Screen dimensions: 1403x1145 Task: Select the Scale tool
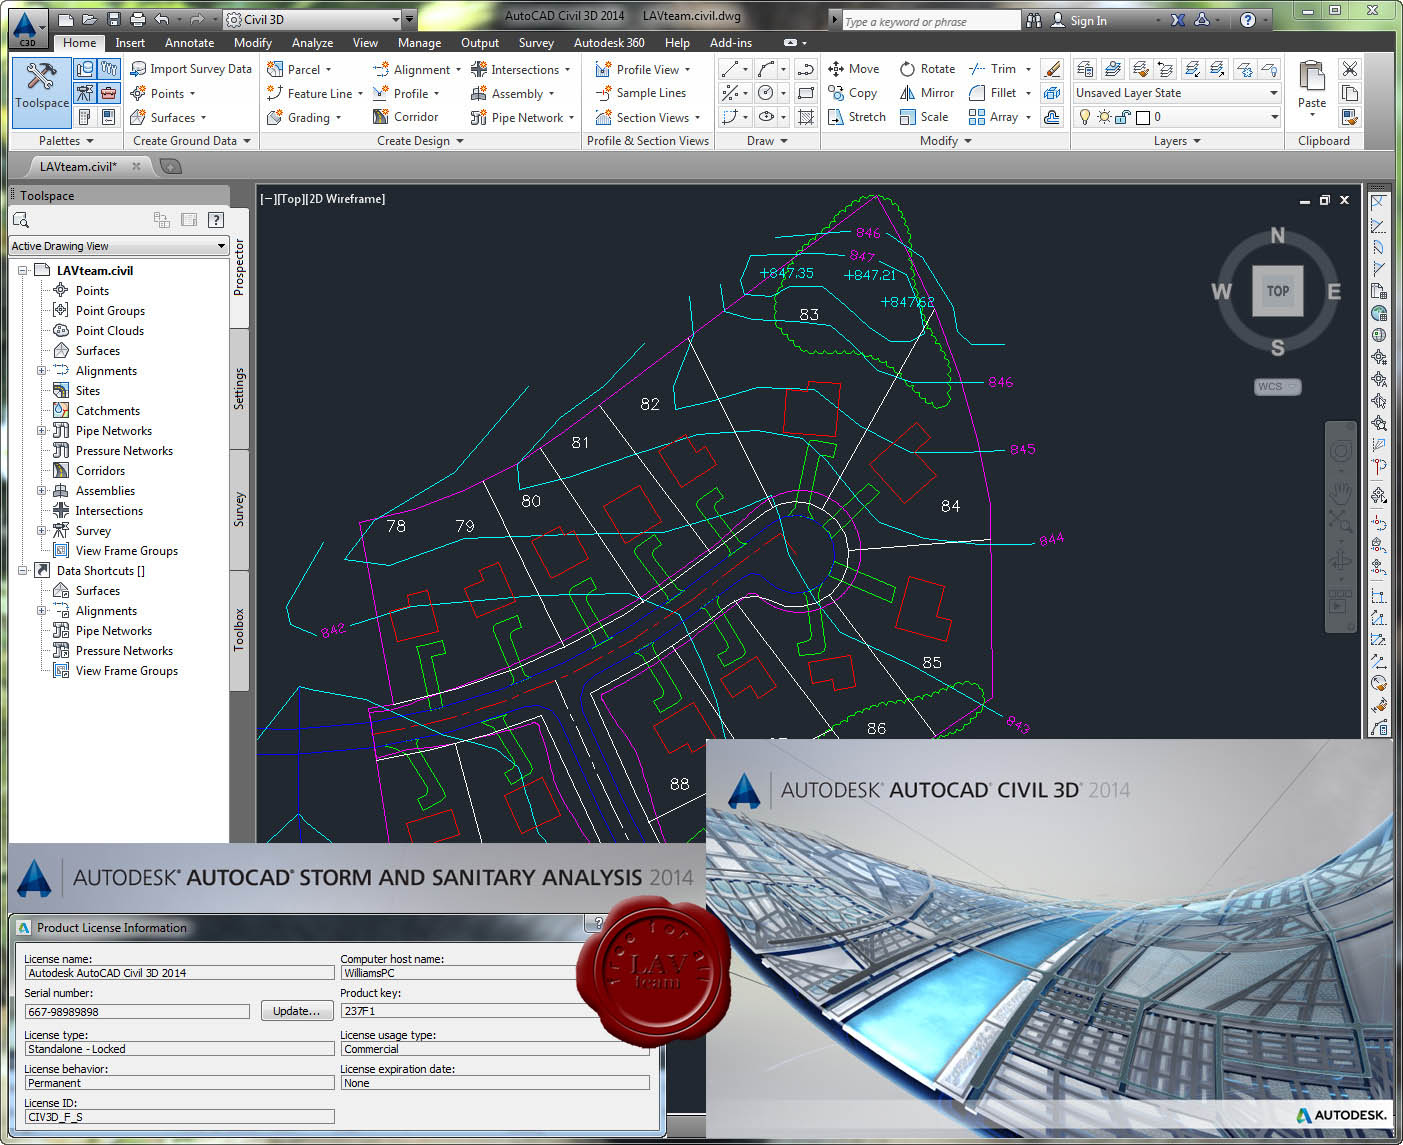(924, 117)
